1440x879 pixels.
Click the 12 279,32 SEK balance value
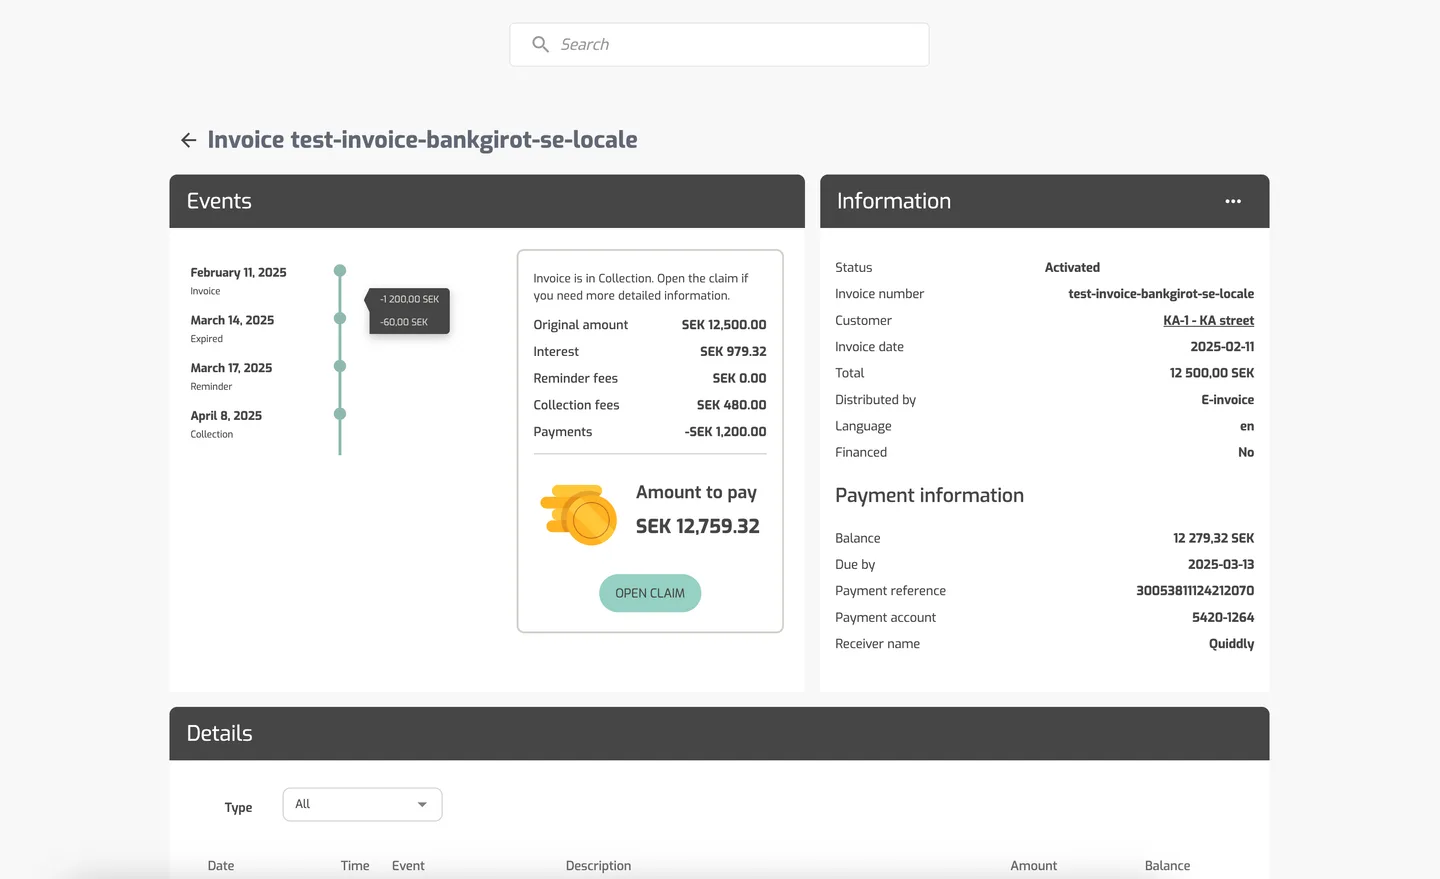pyautogui.click(x=1213, y=538)
